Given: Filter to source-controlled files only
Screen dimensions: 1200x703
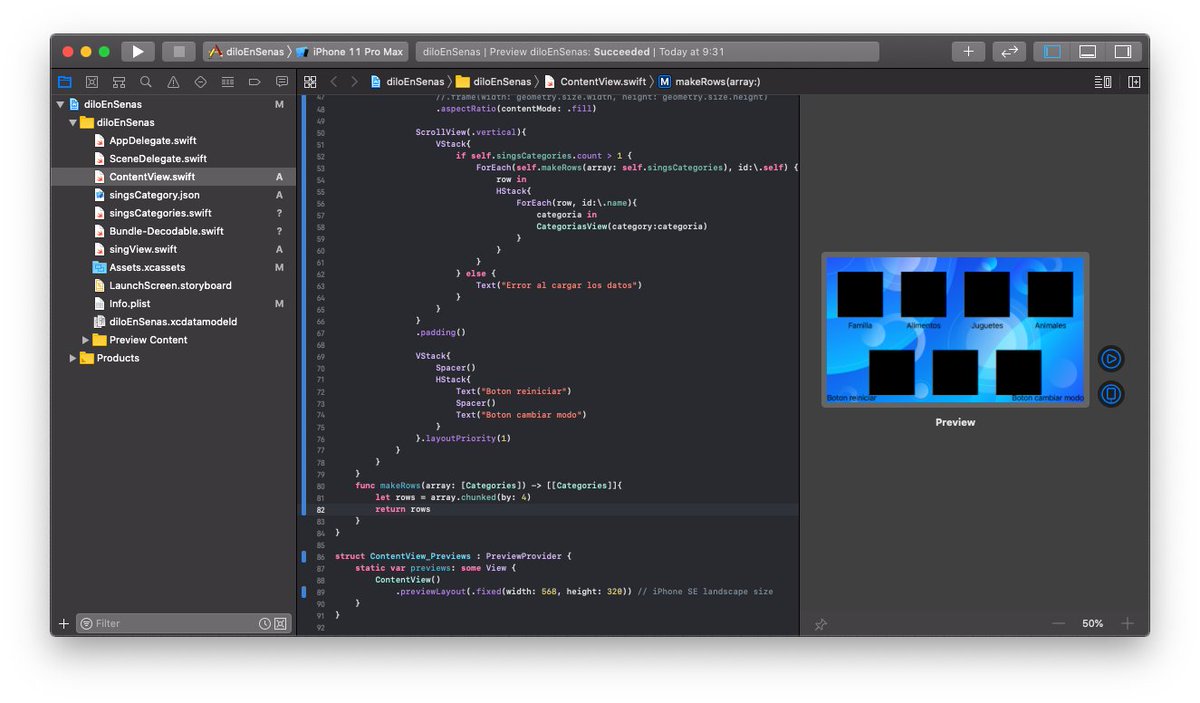Looking at the screenshot, I should tap(280, 623).
